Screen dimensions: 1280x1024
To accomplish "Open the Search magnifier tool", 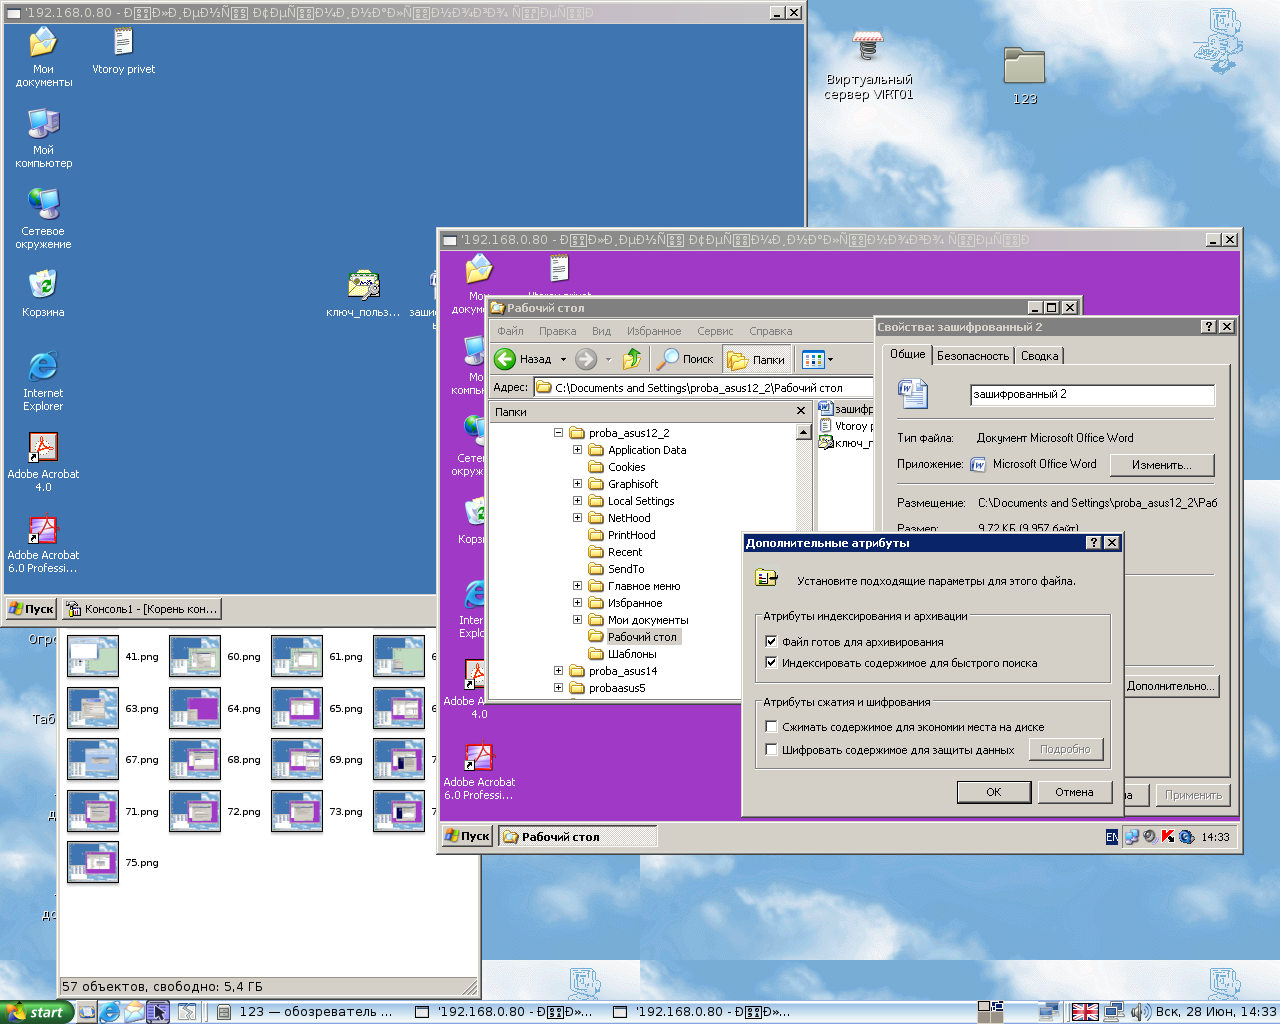I will click(668, 359).
